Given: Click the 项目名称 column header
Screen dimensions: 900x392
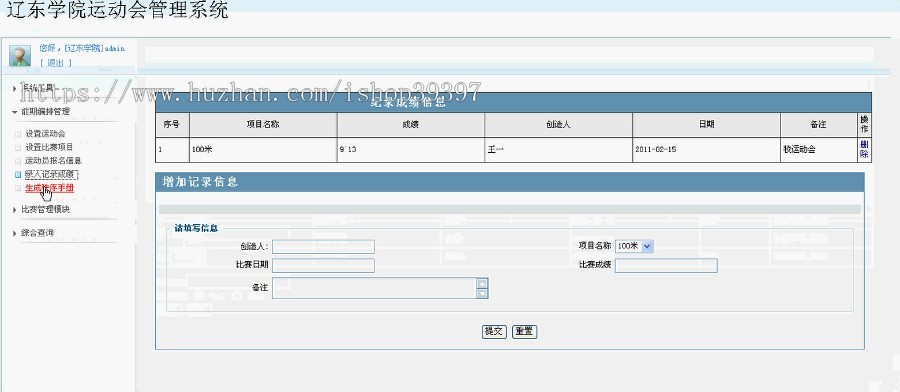Looking at the screenshot, I should click(263, 125).
